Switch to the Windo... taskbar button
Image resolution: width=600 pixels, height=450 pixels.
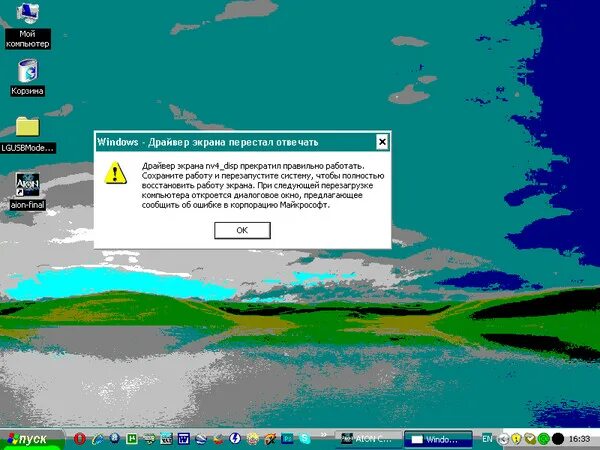point(438,439)
